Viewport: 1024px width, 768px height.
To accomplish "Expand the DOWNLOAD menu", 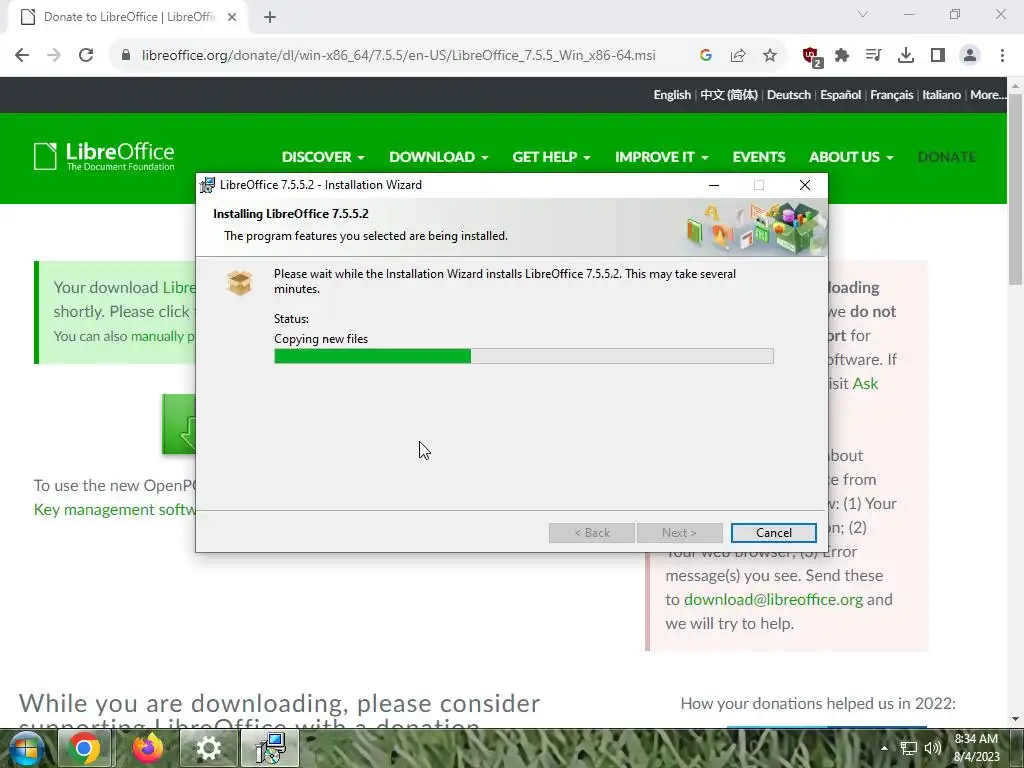I will click(x=439, y=157).
